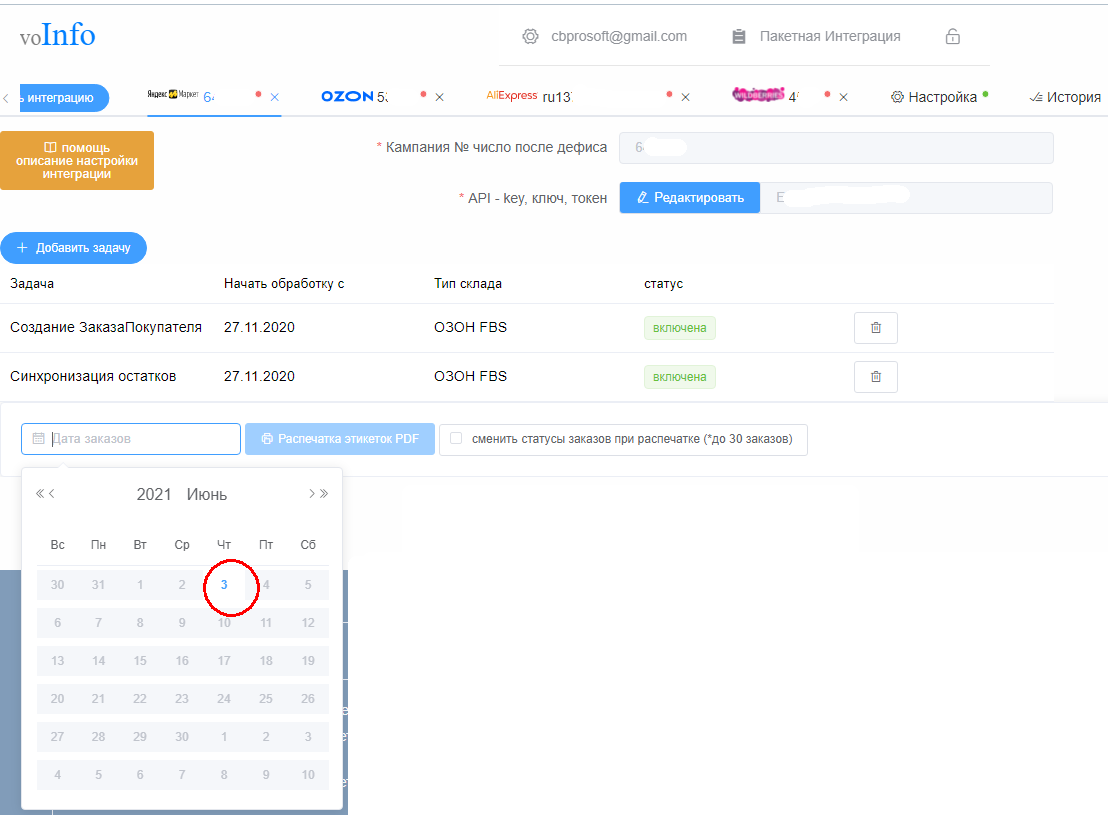Screen dimensions: 1108x815
Task: Close the Wildberries integration tab
Action: [843, 97]
